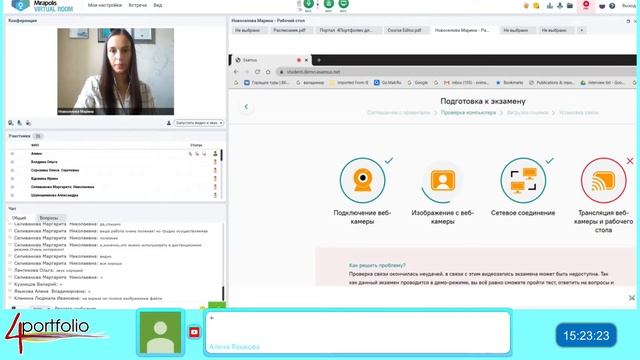Select participant Шапошникова Александра in list
Viewport: 640px width, 360px height.
click(55, 195)
